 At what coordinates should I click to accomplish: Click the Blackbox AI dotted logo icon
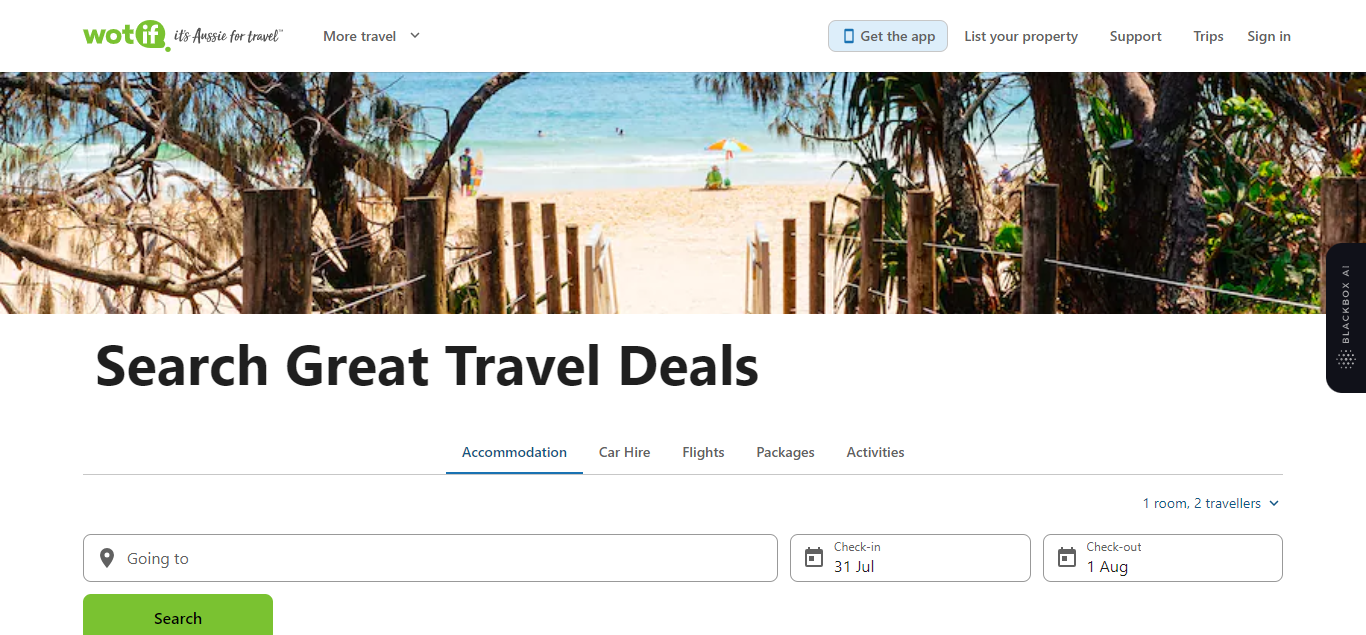coord(1346,360)
